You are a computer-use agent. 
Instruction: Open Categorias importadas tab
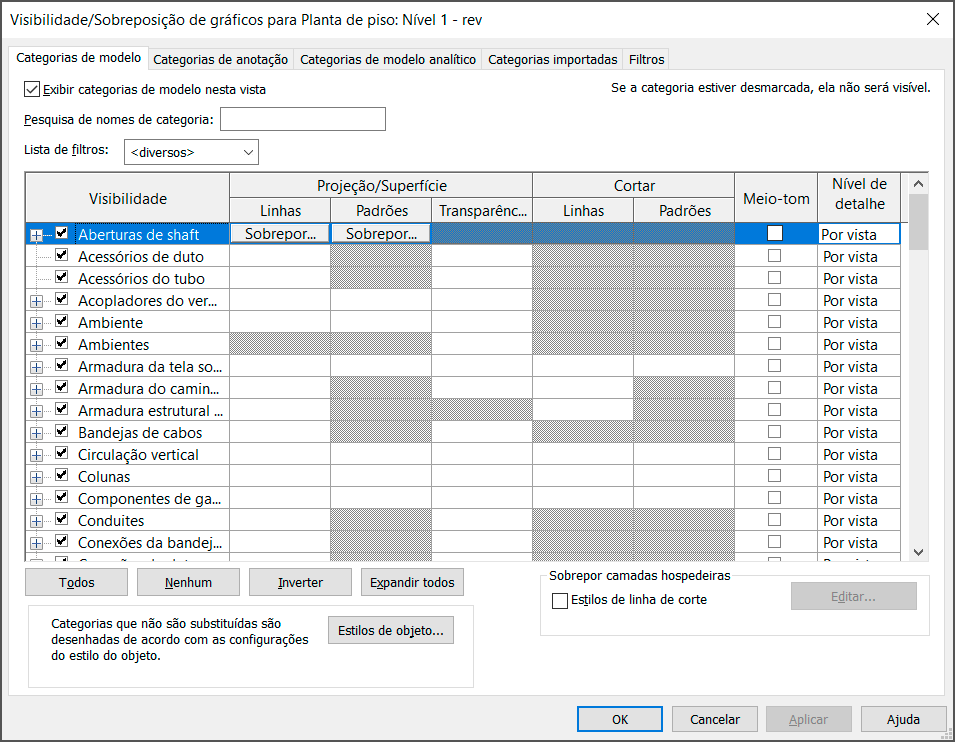552,60
